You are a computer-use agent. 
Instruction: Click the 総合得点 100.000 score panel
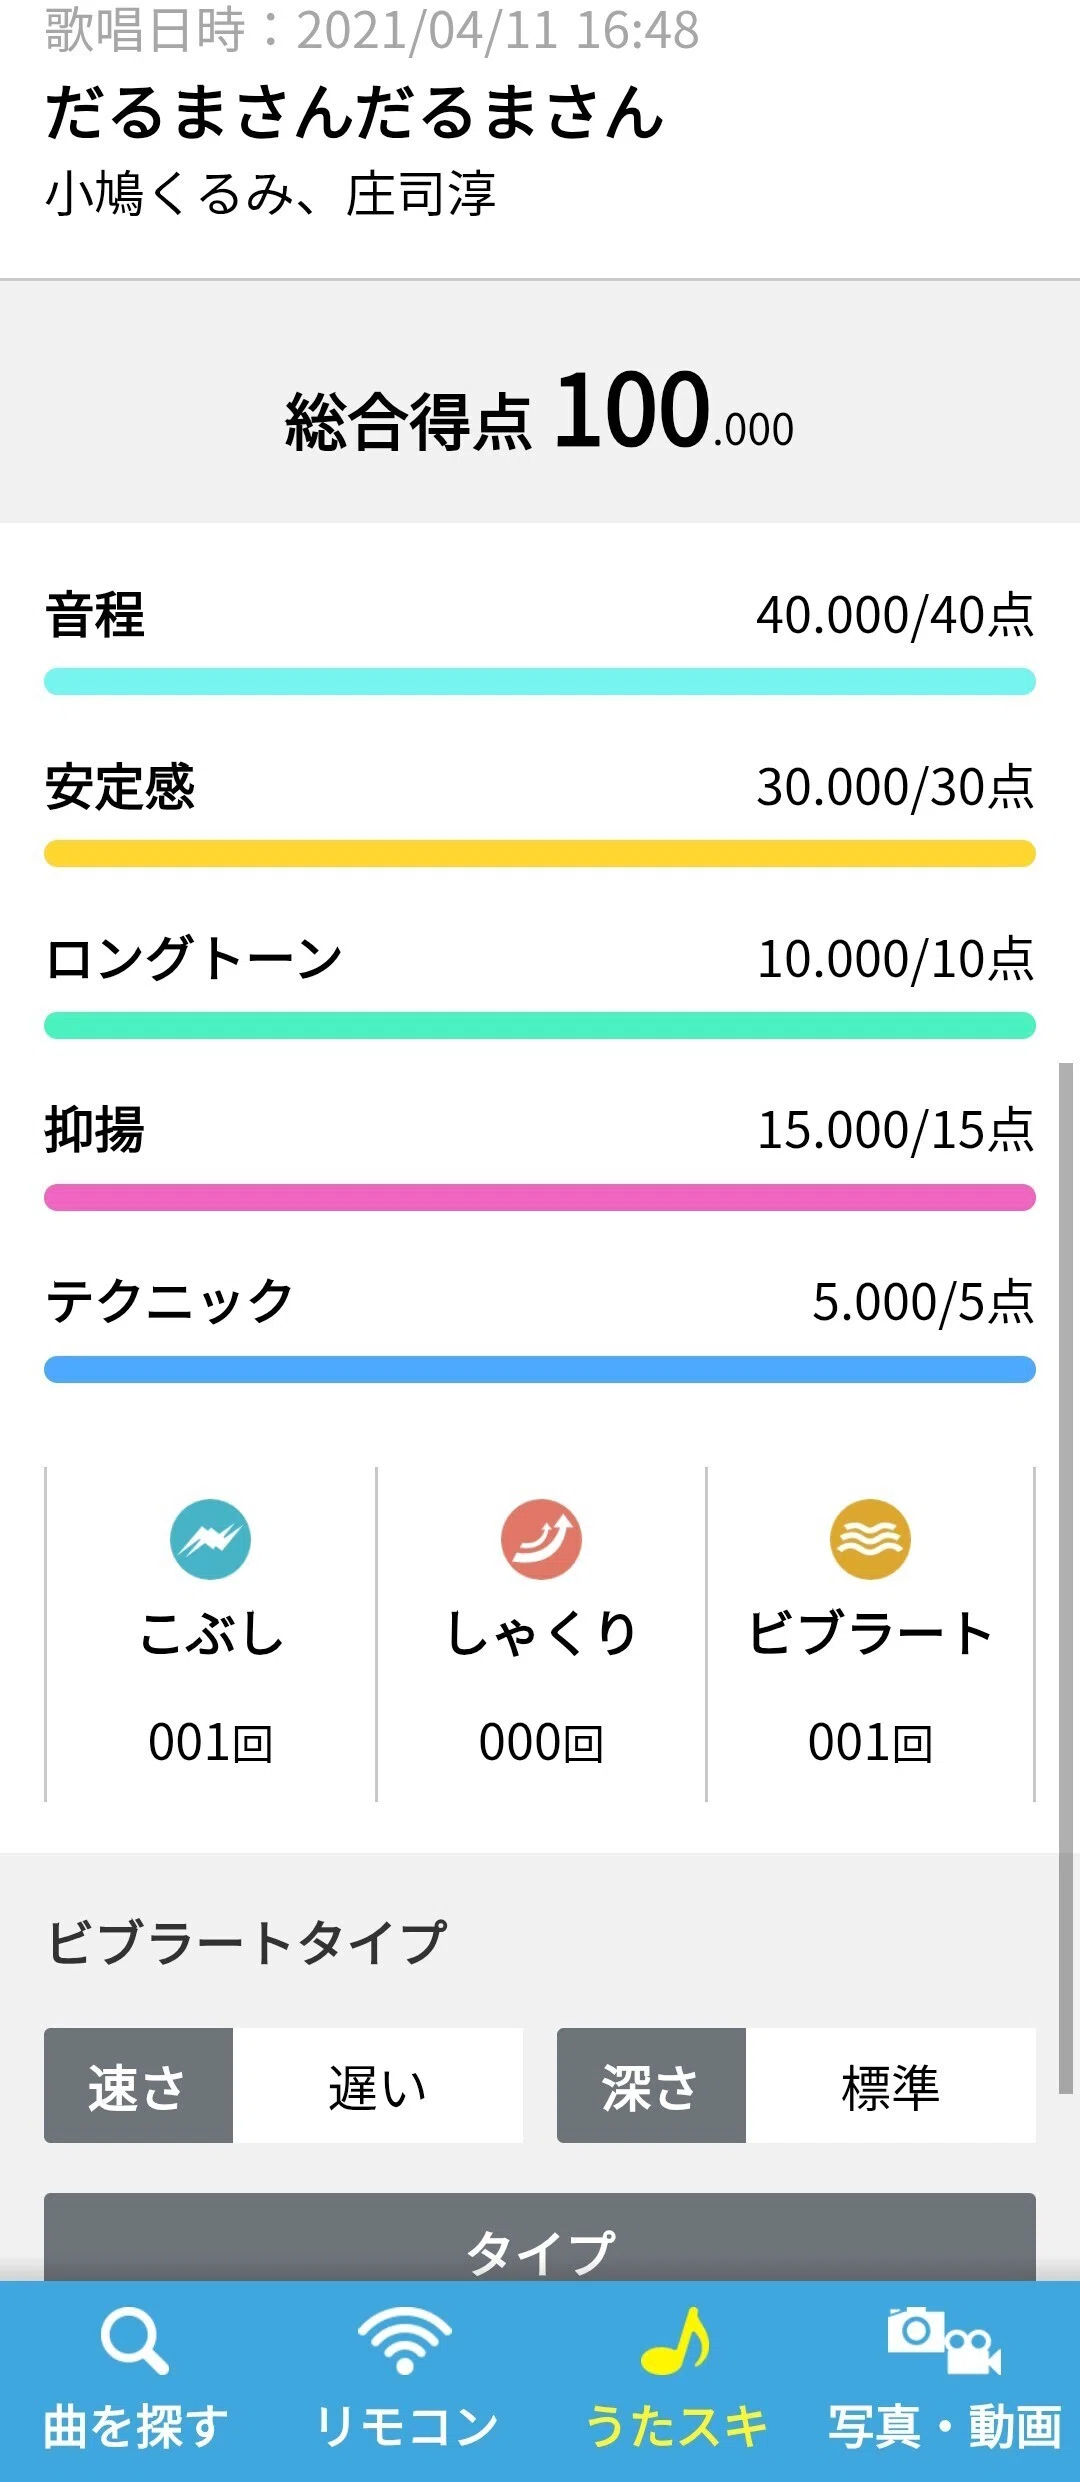(540, 402)
